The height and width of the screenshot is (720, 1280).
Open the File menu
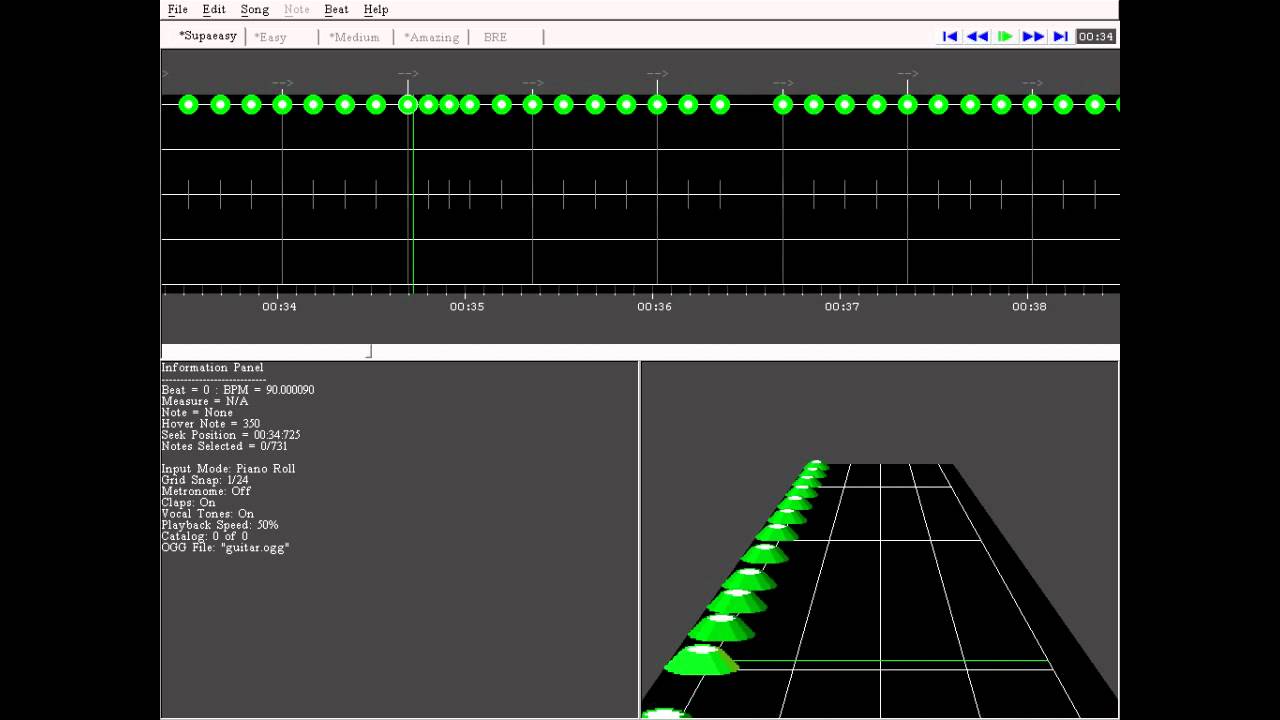click(x=178, y=10)
